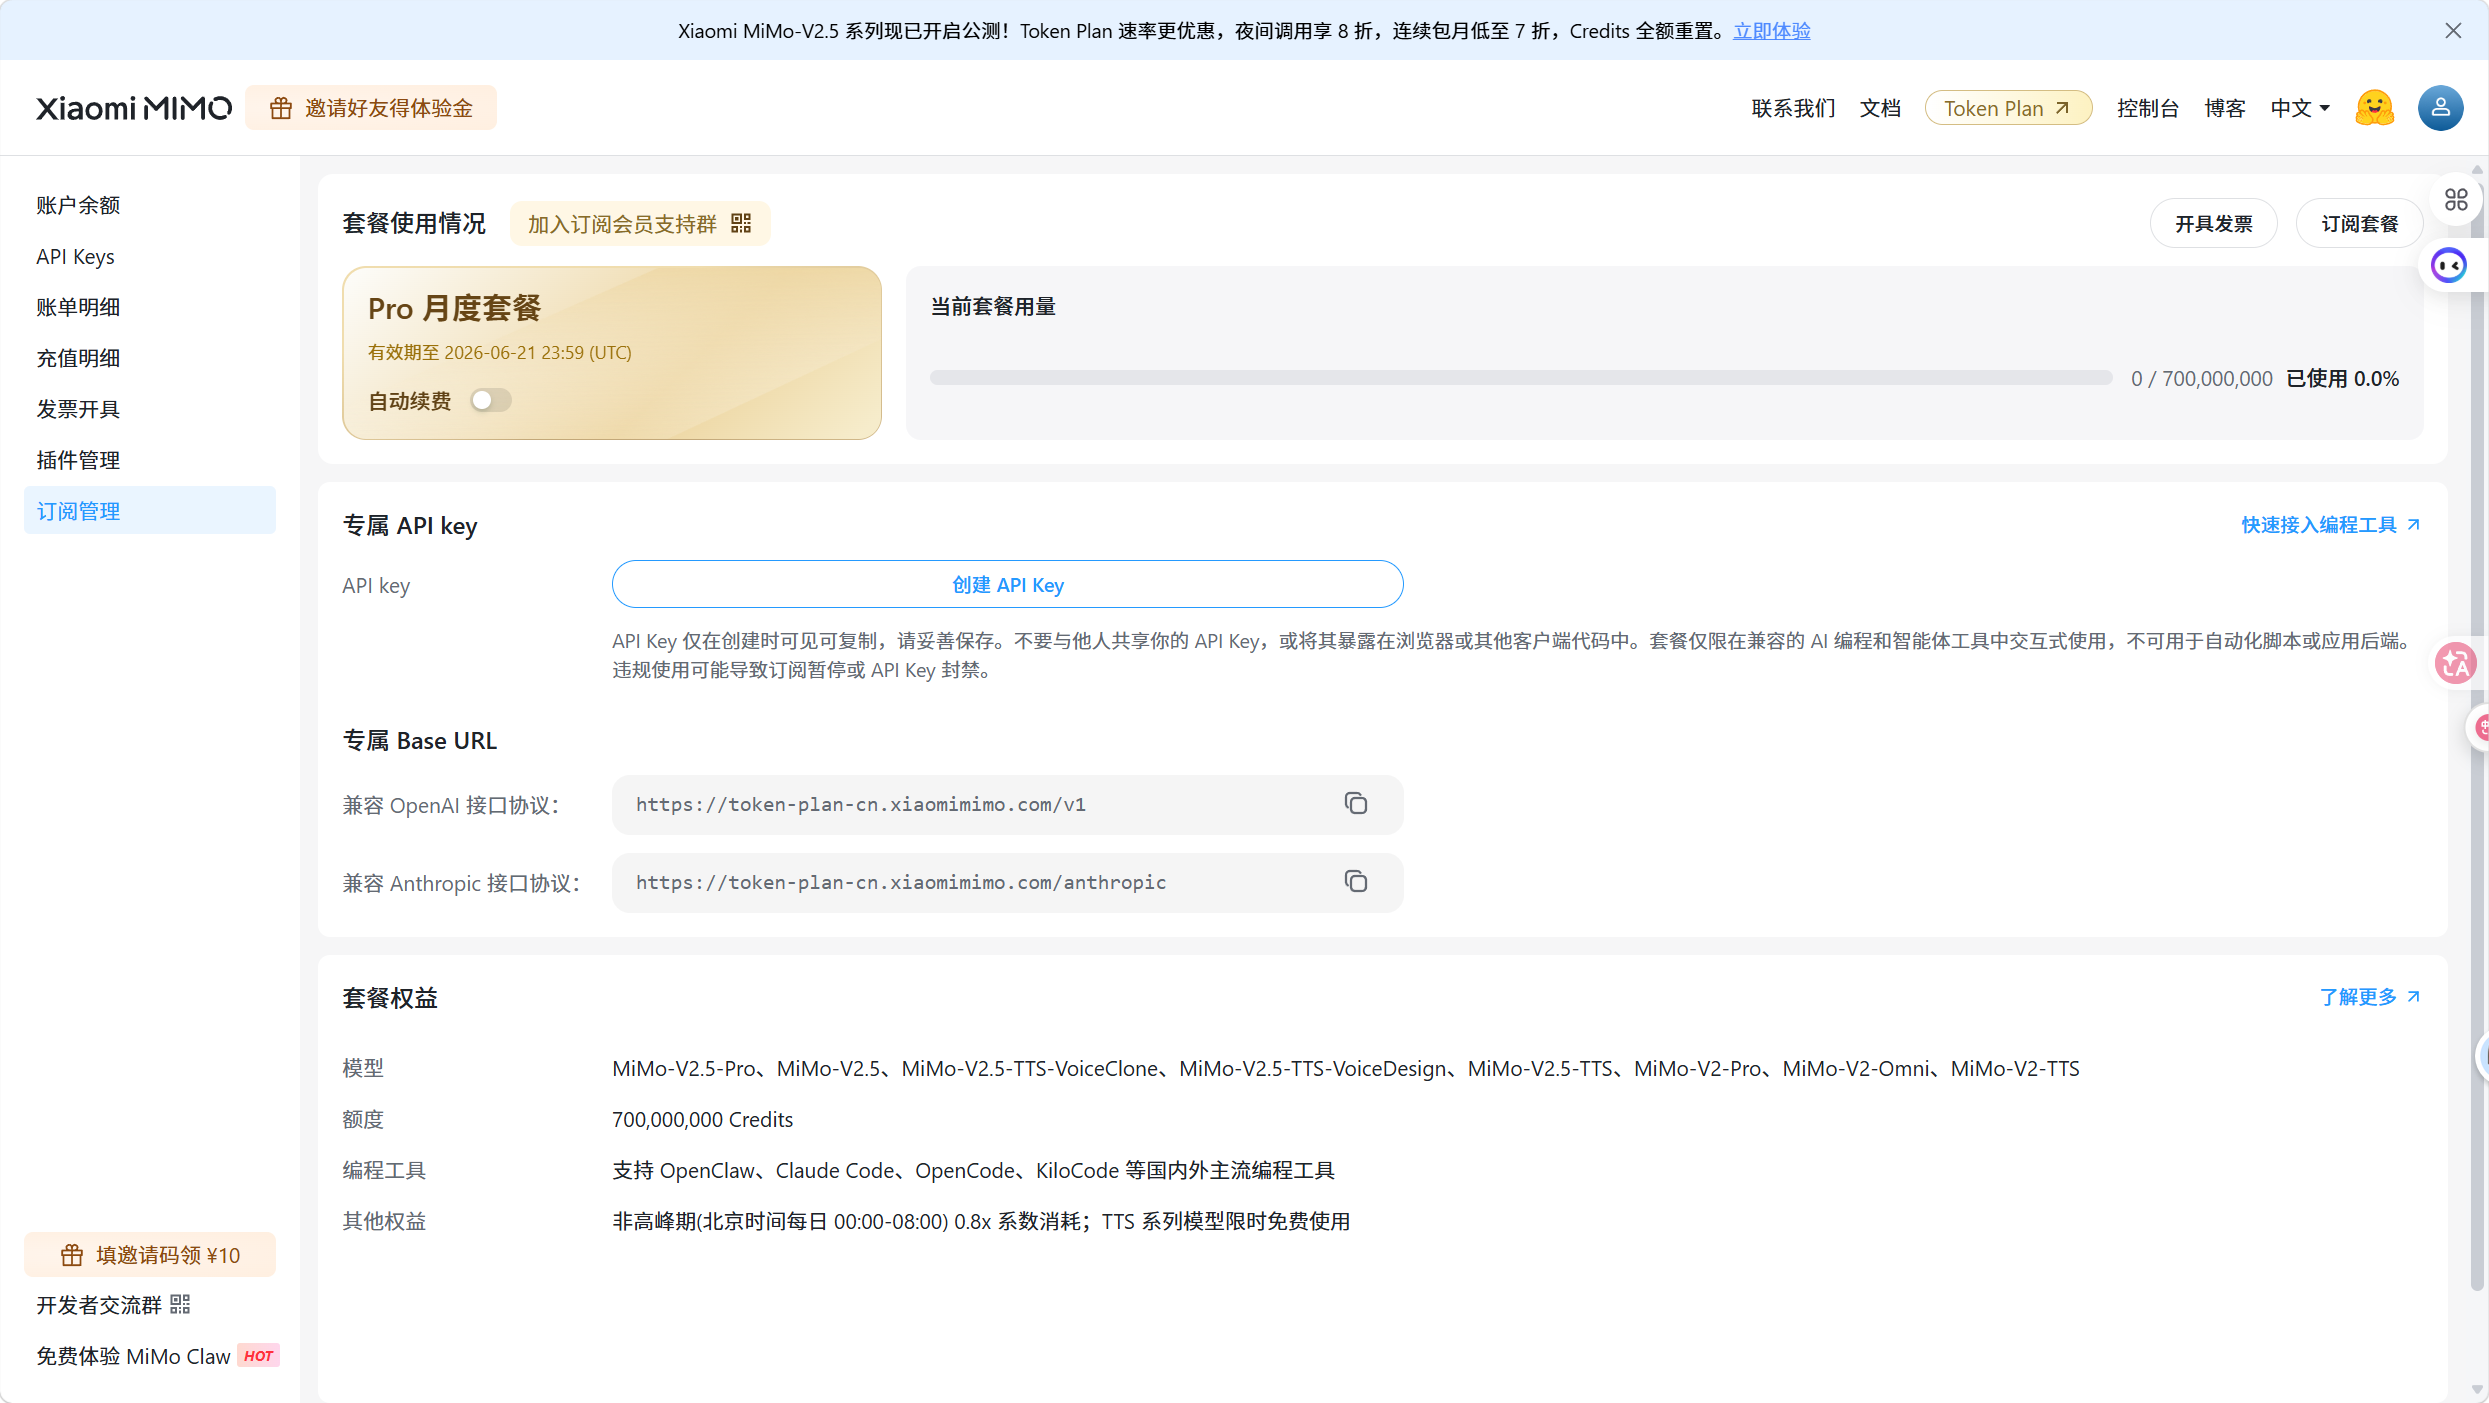This screenshot has width=2489, height=1403.
Task: Select 充值明细 in the sidebar
Action: 150,358
